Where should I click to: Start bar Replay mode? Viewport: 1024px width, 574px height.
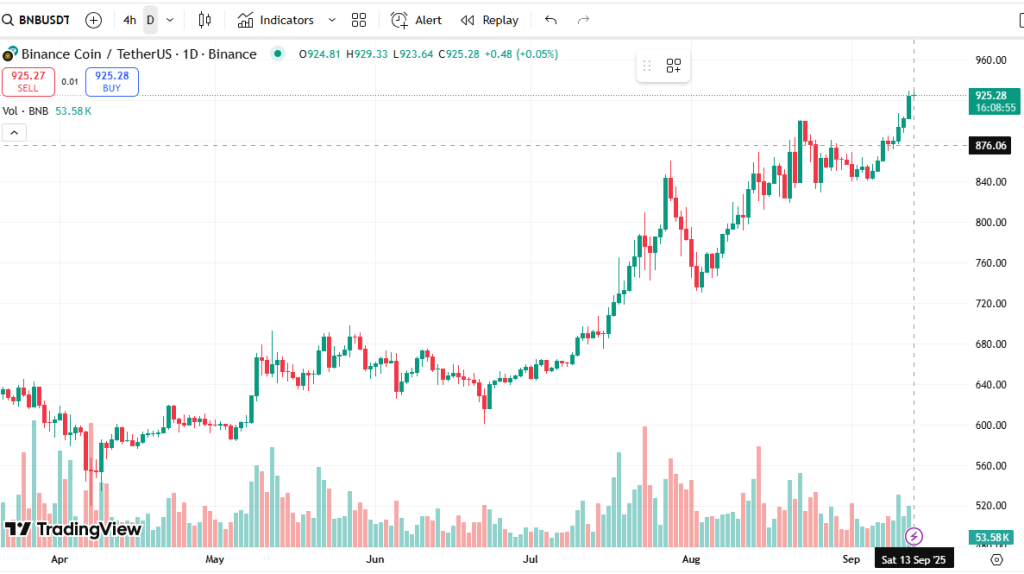coord(489,20)
